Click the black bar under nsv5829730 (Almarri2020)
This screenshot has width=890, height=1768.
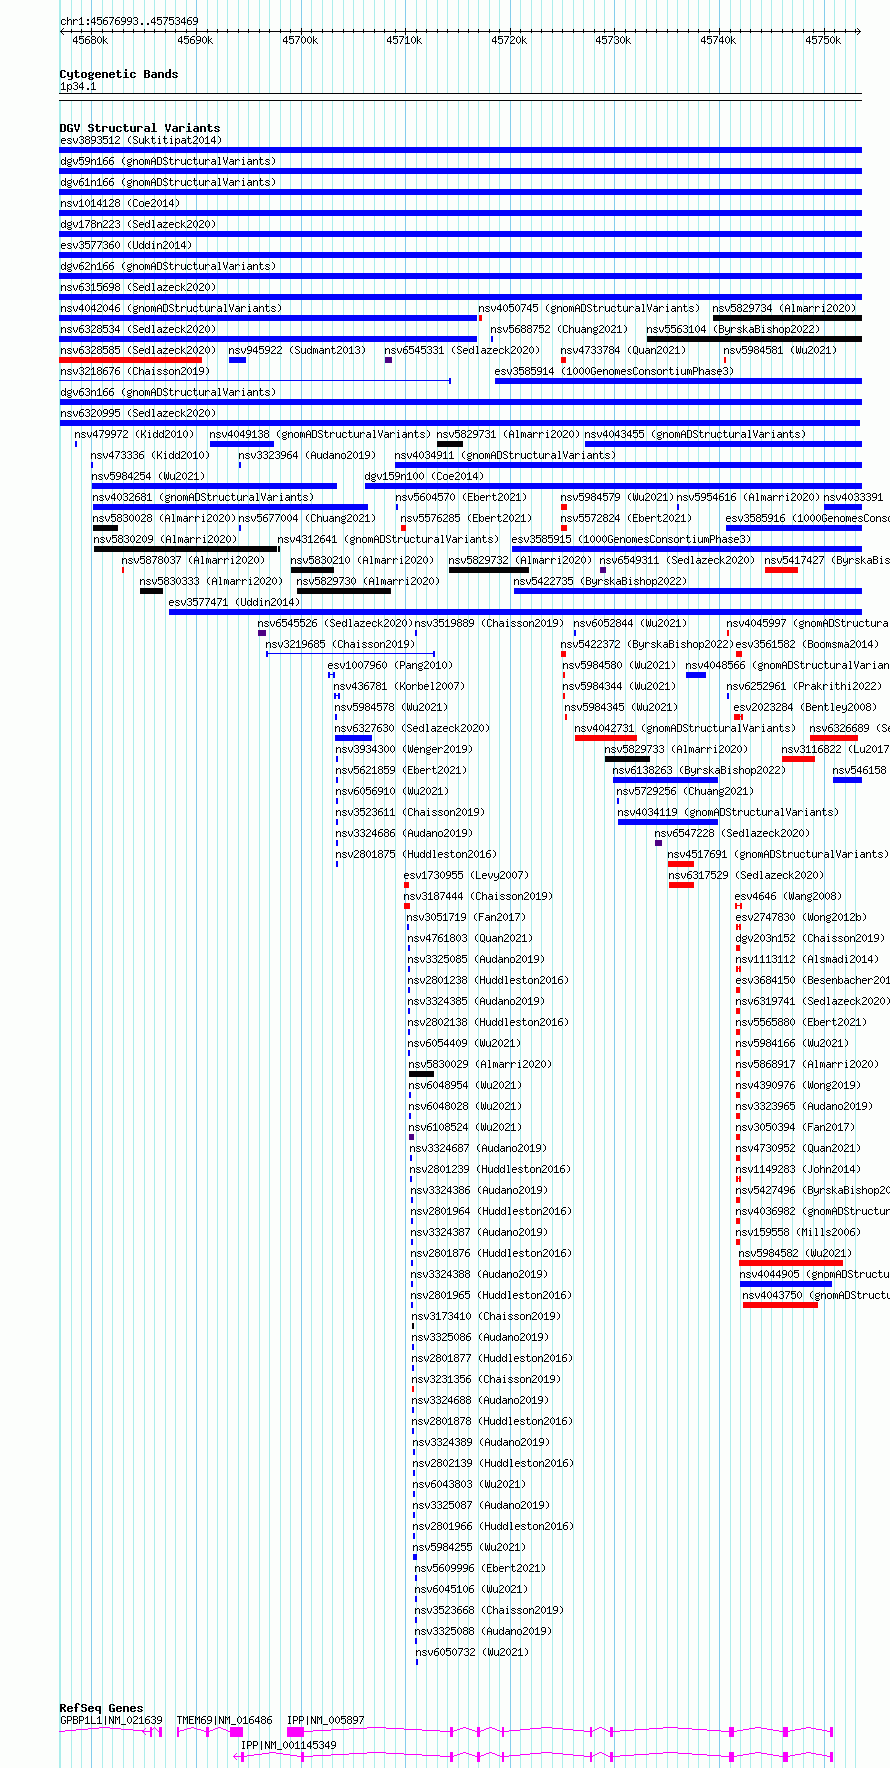[344, 591]
